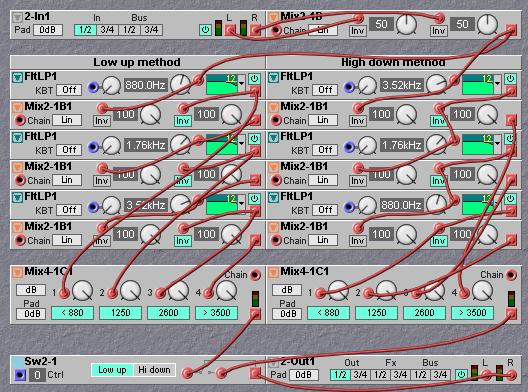Toggle the power bypass button on 2-Out1
The height and width of the screenshot is (392, 528).
(x=461, y=374)
